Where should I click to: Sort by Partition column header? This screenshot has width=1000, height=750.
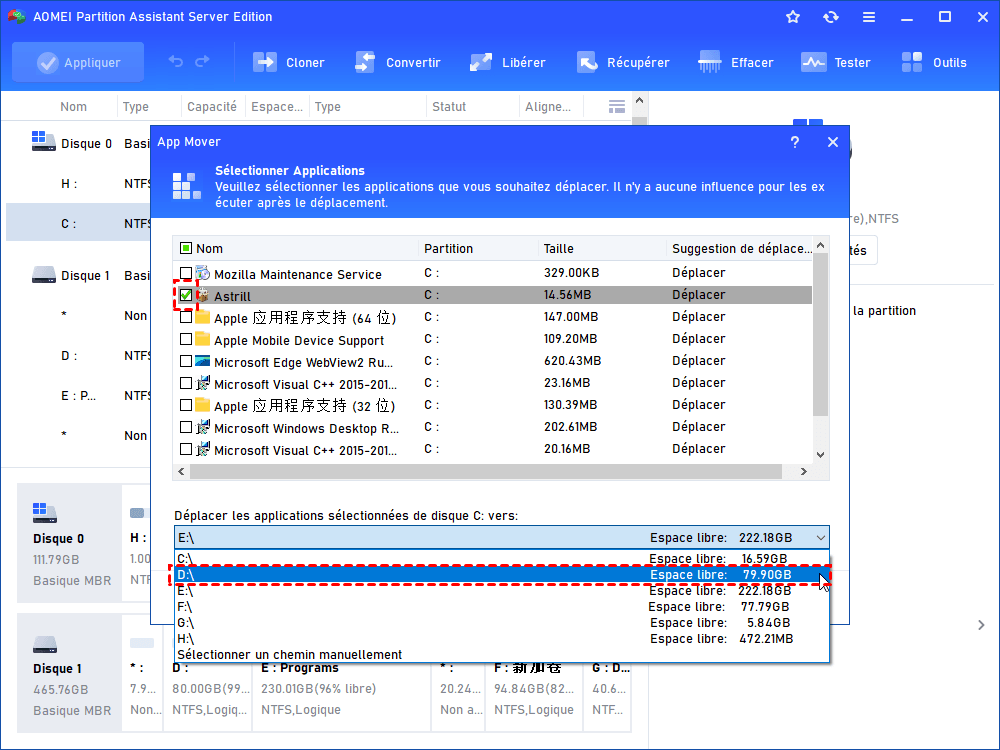coord(448,249)
